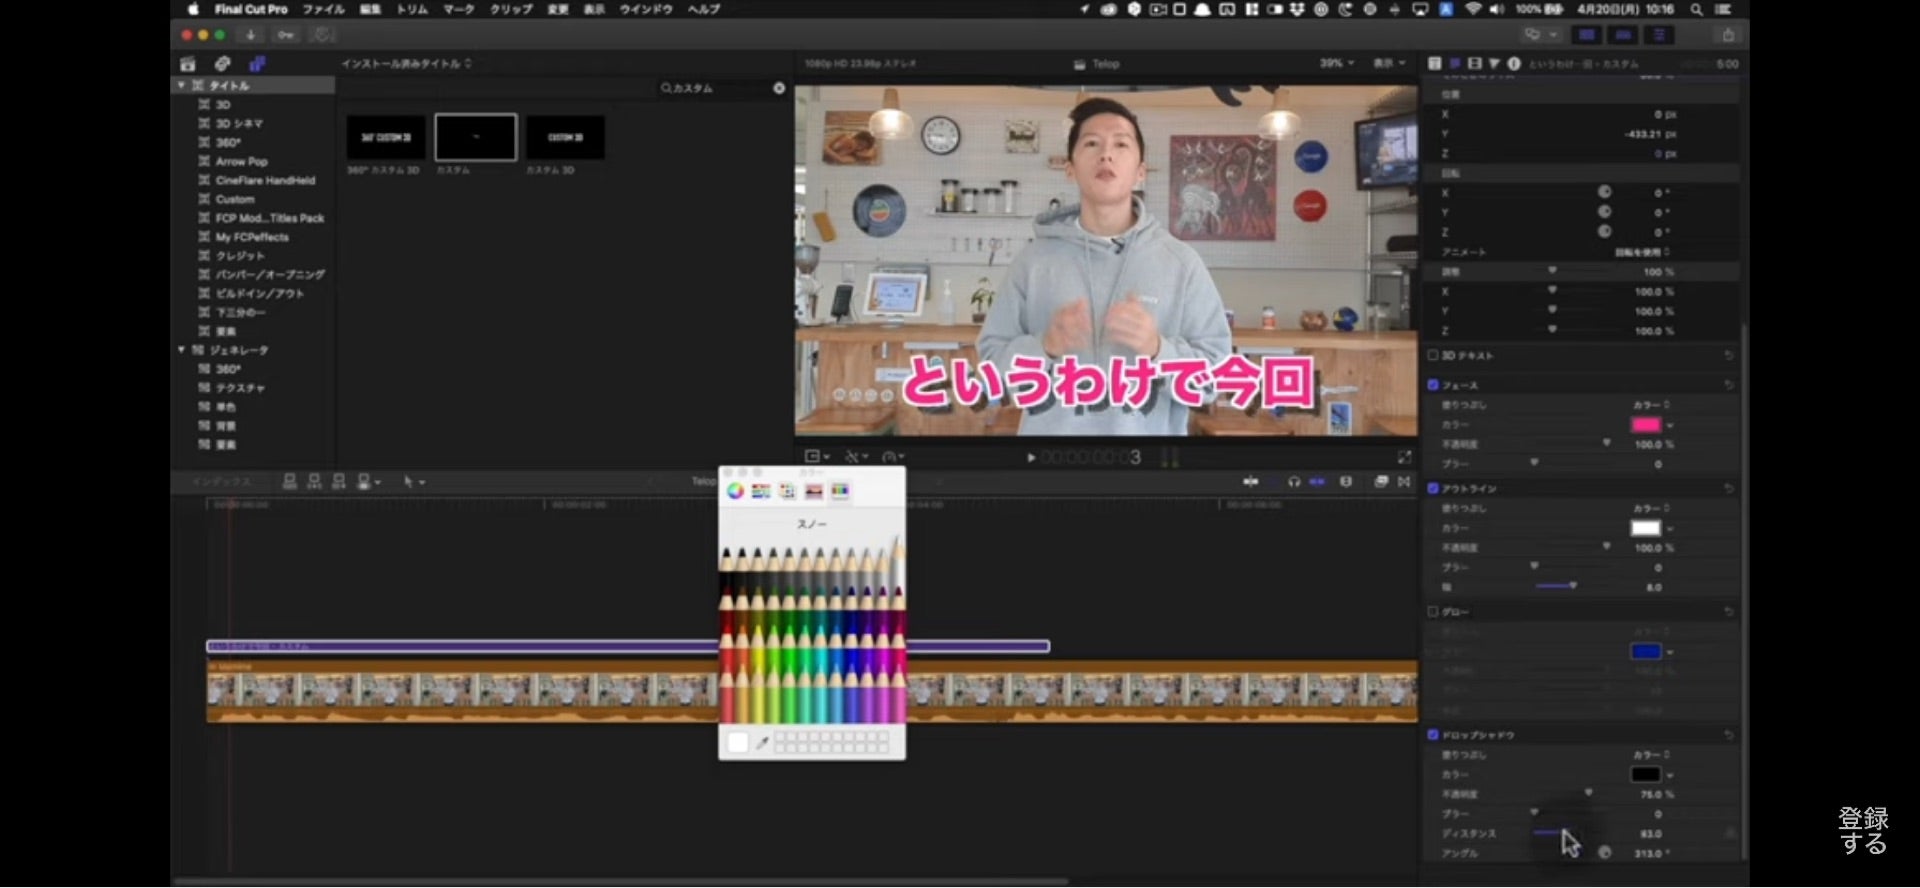This screenshot has height=888, width=1920.
Task: Disable the フェース checkbox
Action: [1433, 385]
